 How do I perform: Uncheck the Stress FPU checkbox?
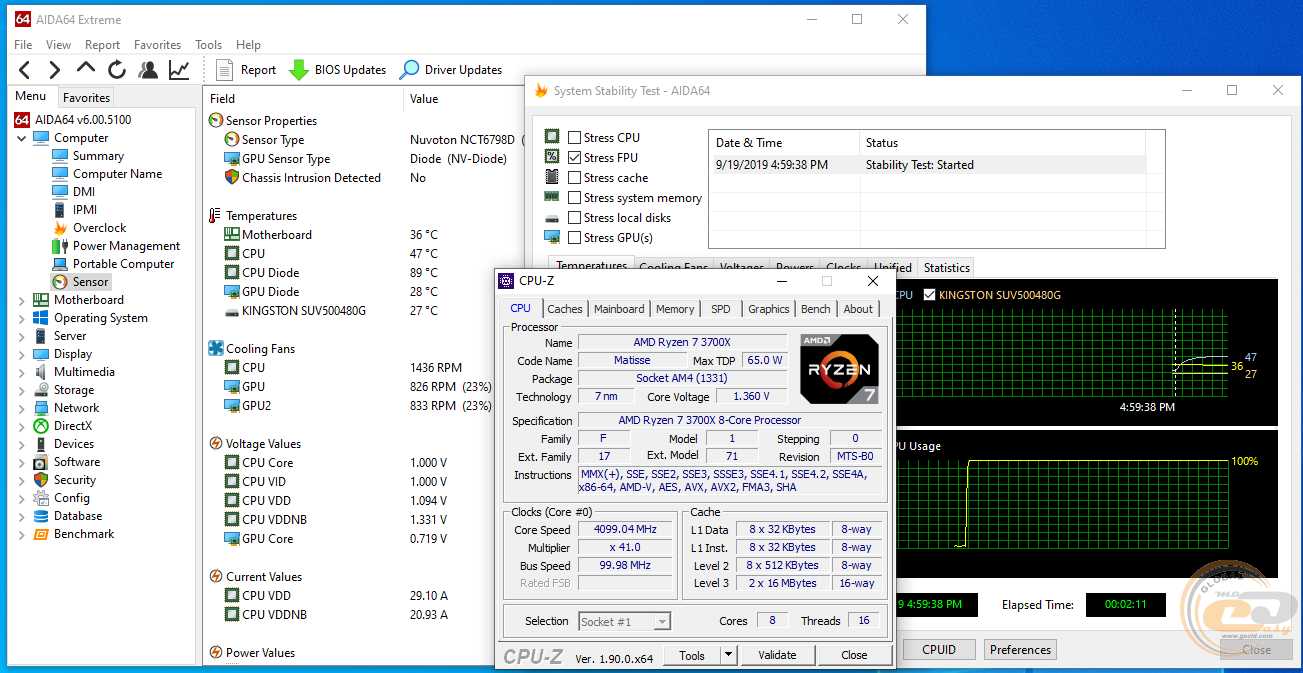(x=574, y=158)
